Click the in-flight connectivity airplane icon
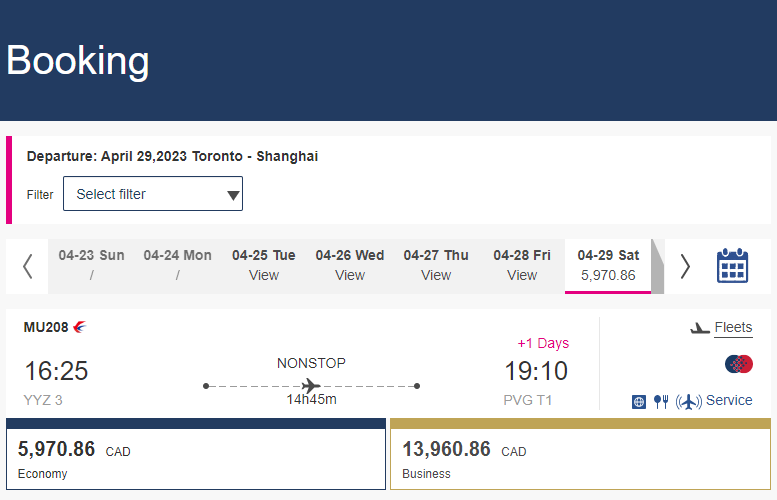Image resolution: width=777 pixels, height=500 pixels. tap(688, 401)
